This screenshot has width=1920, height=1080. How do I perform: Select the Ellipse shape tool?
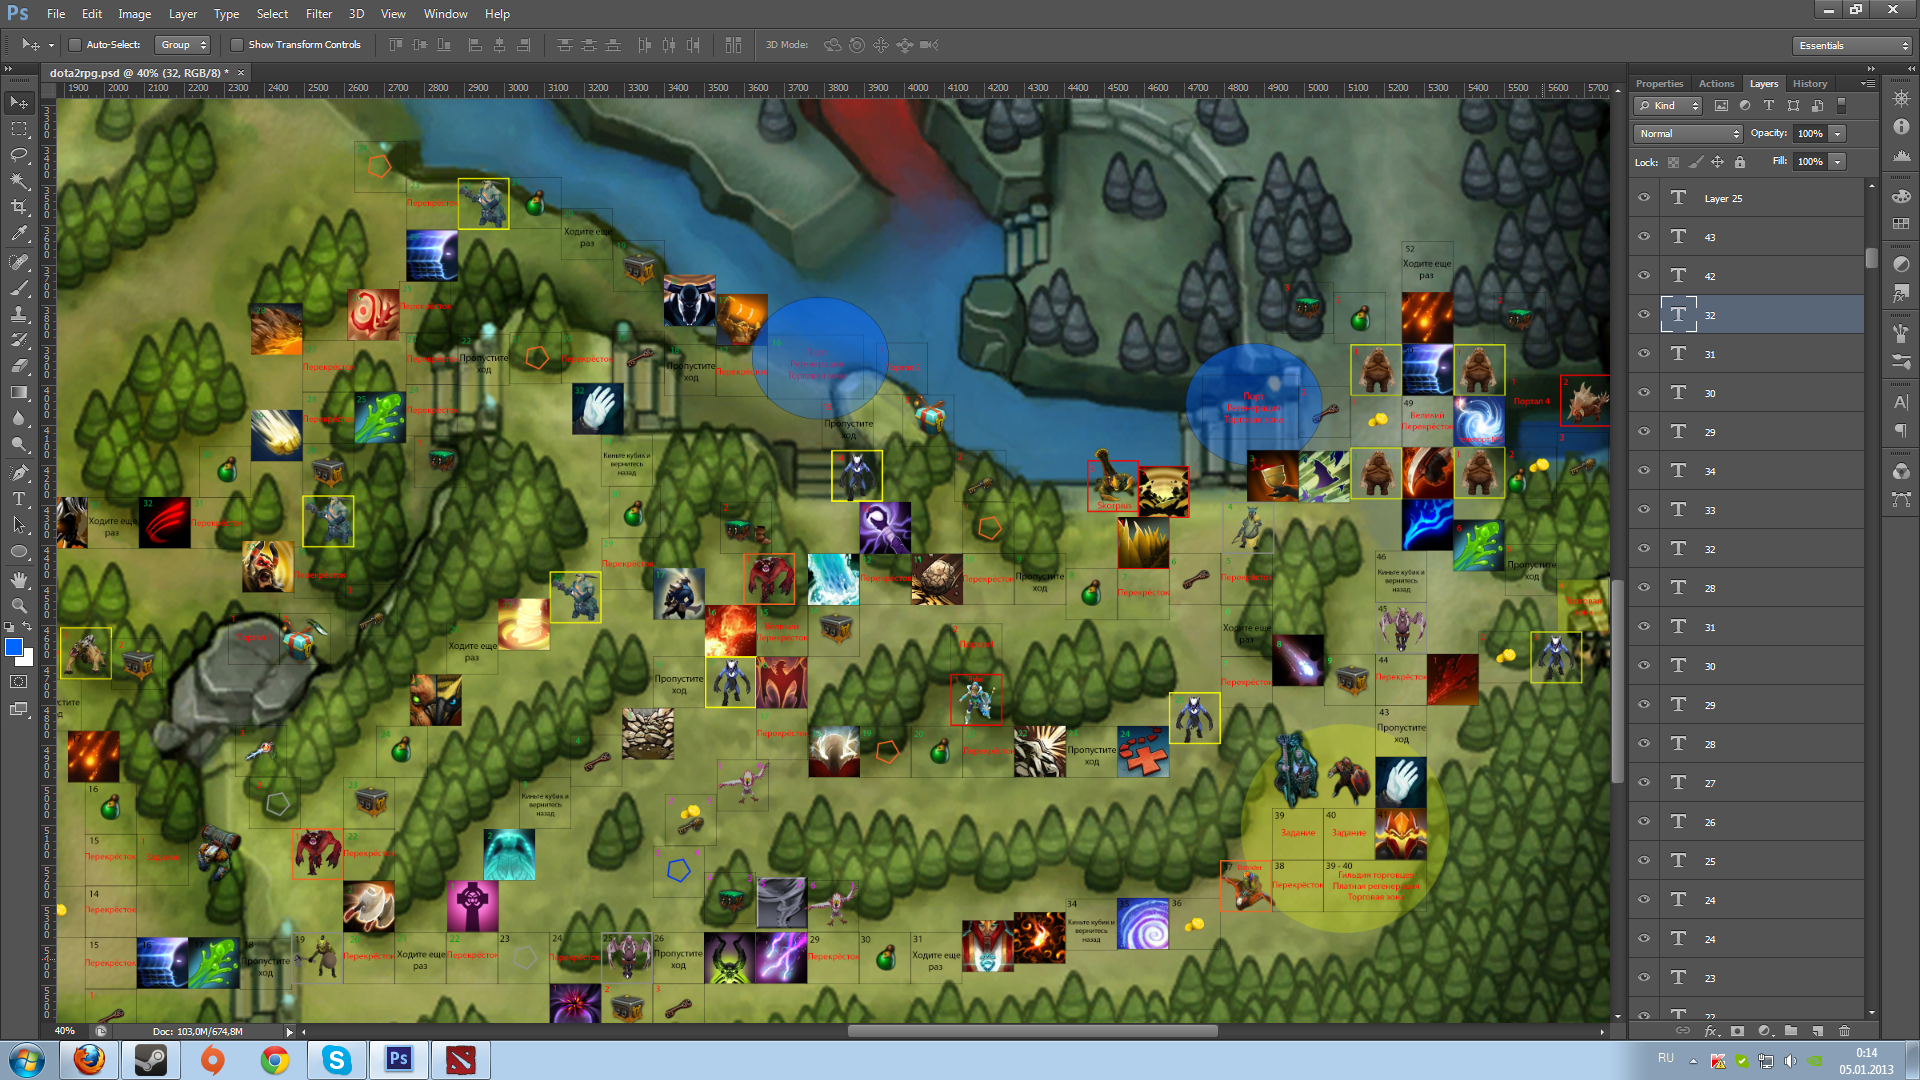tap(19, 551)
